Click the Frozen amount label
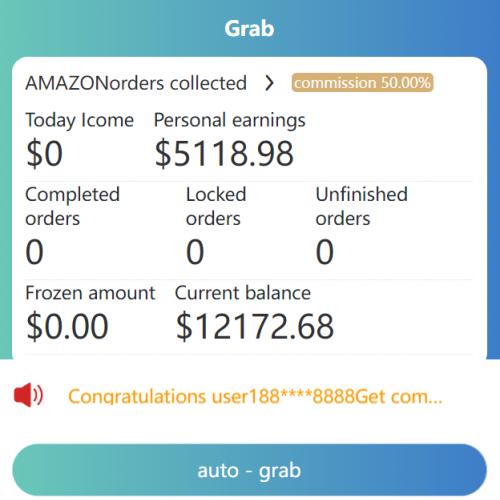 click(91, 293)
